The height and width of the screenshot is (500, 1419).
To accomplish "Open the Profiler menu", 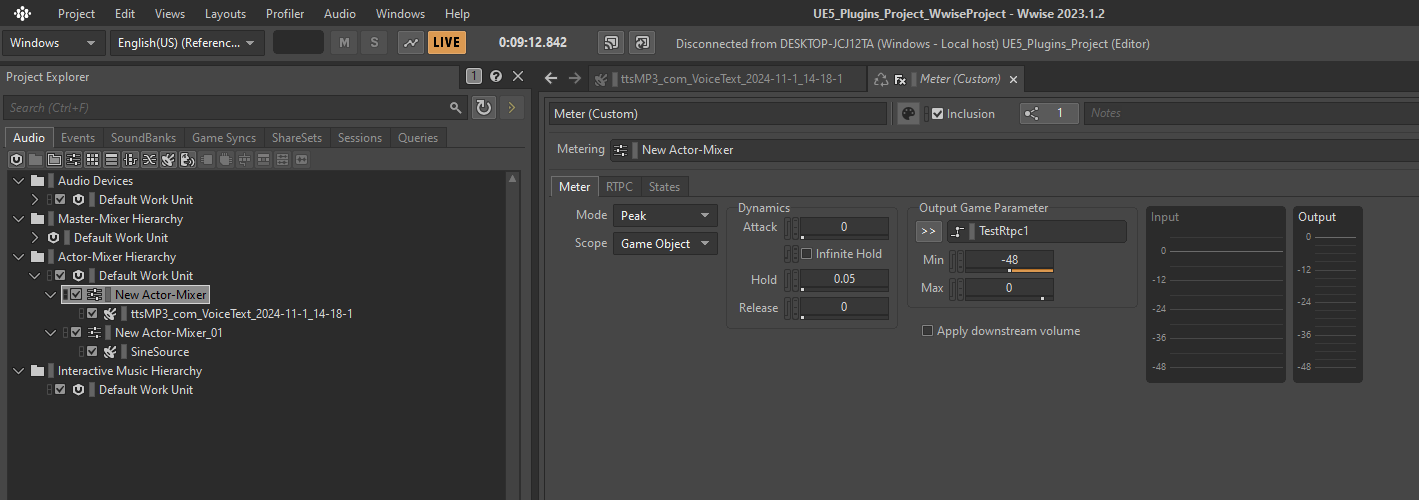I will tap(285, 14).
